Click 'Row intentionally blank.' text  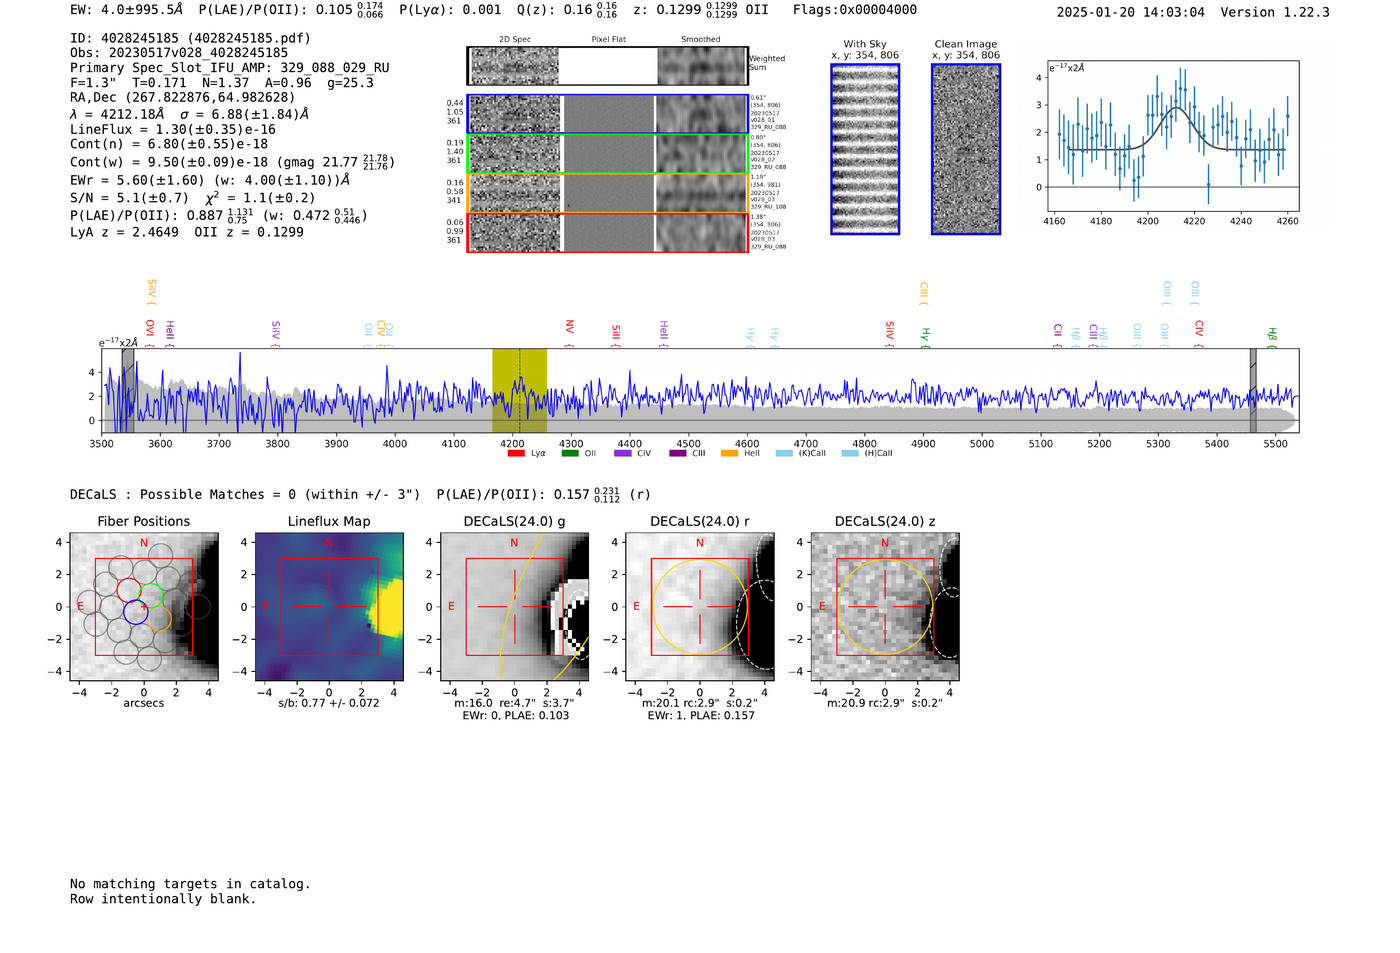tap(163, 899)
